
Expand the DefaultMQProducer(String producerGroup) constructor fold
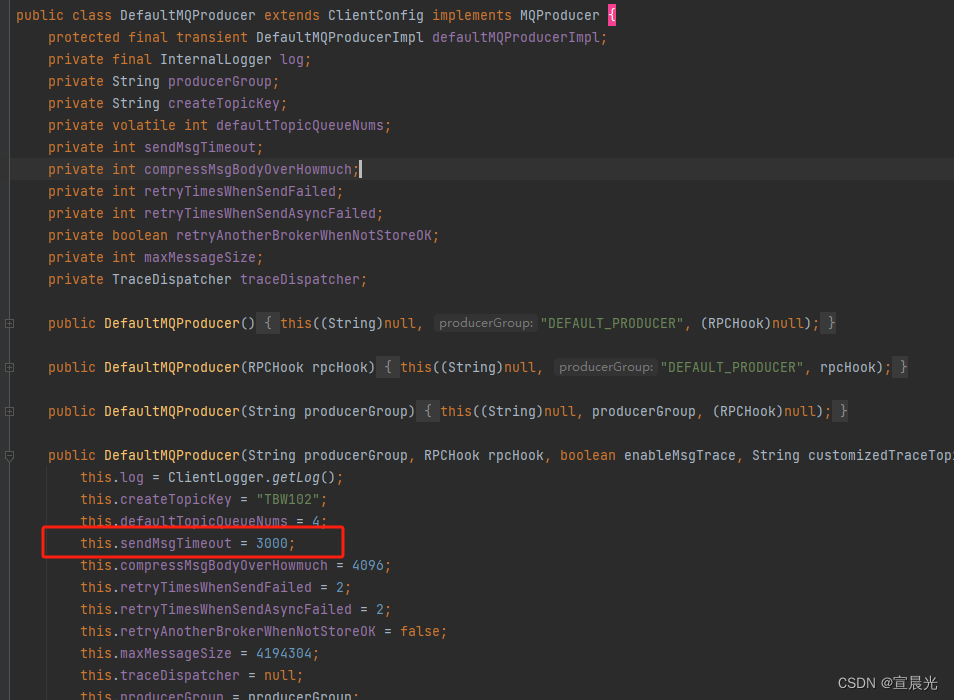pos(9,411)
